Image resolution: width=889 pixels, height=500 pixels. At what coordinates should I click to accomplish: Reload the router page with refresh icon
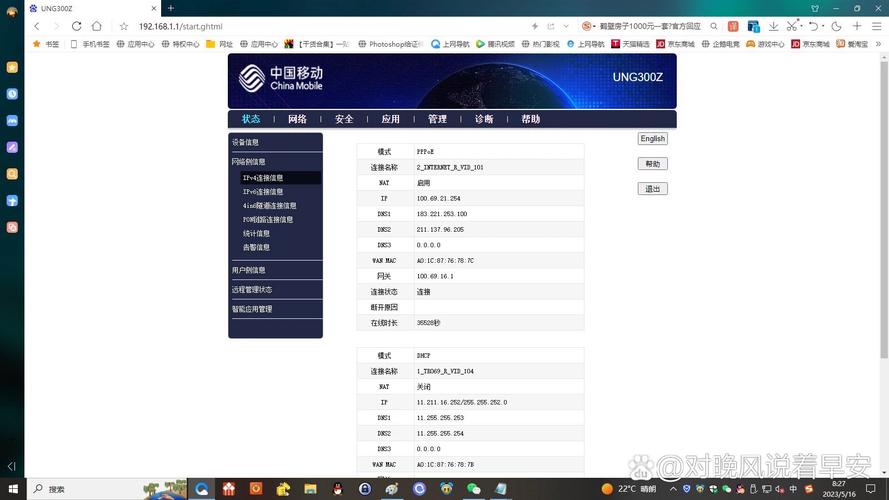pyautogui.click(x=77, y=26)
